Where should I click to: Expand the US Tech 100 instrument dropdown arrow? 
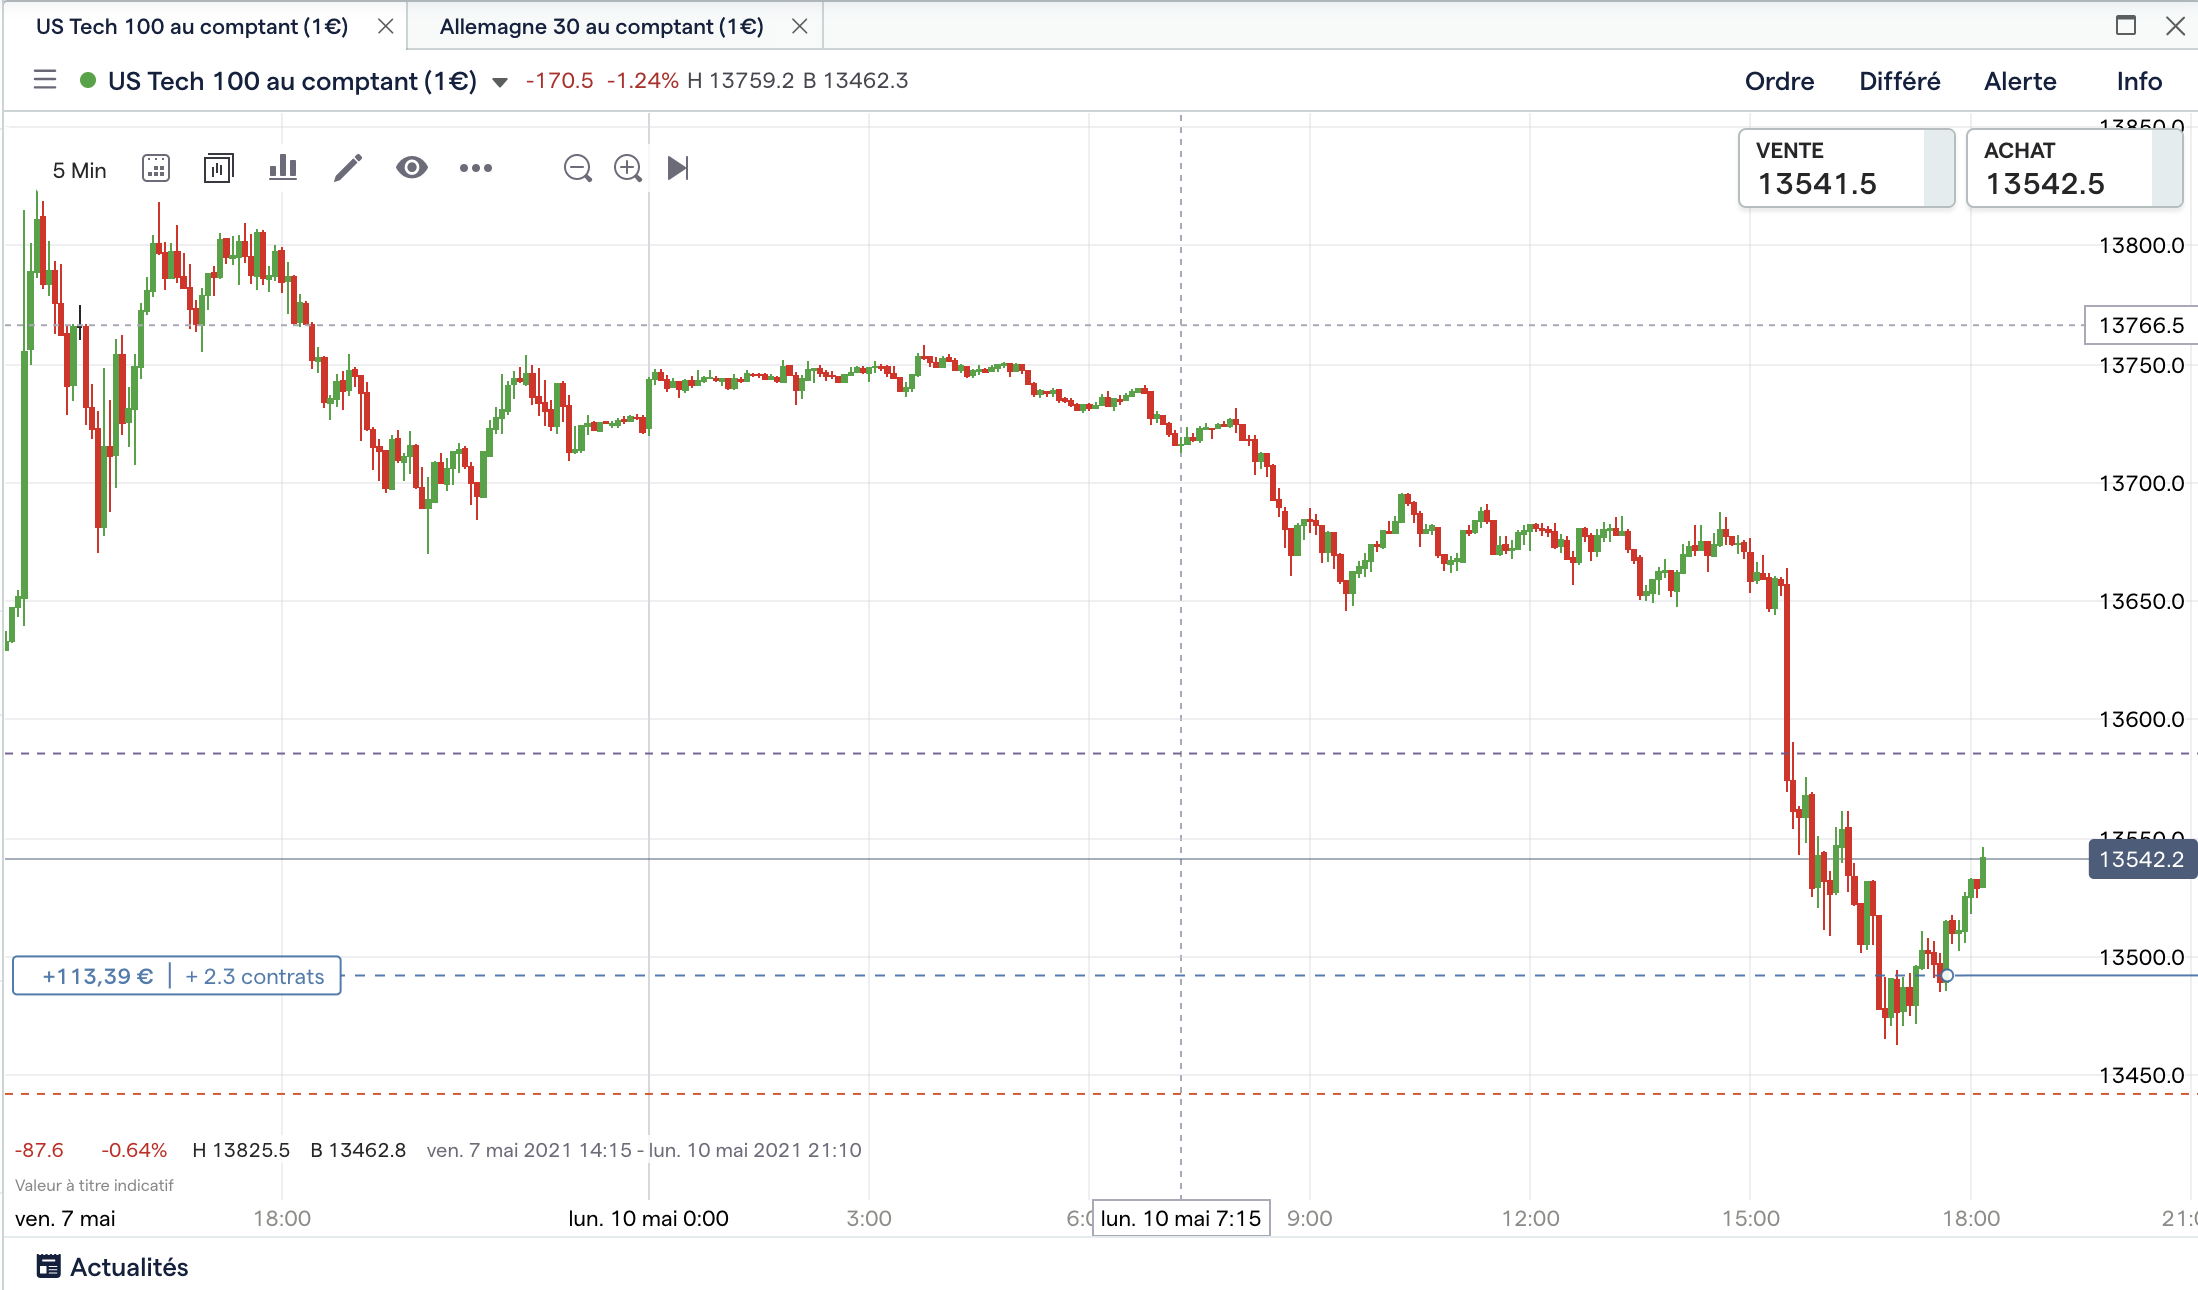coord(500,82)
